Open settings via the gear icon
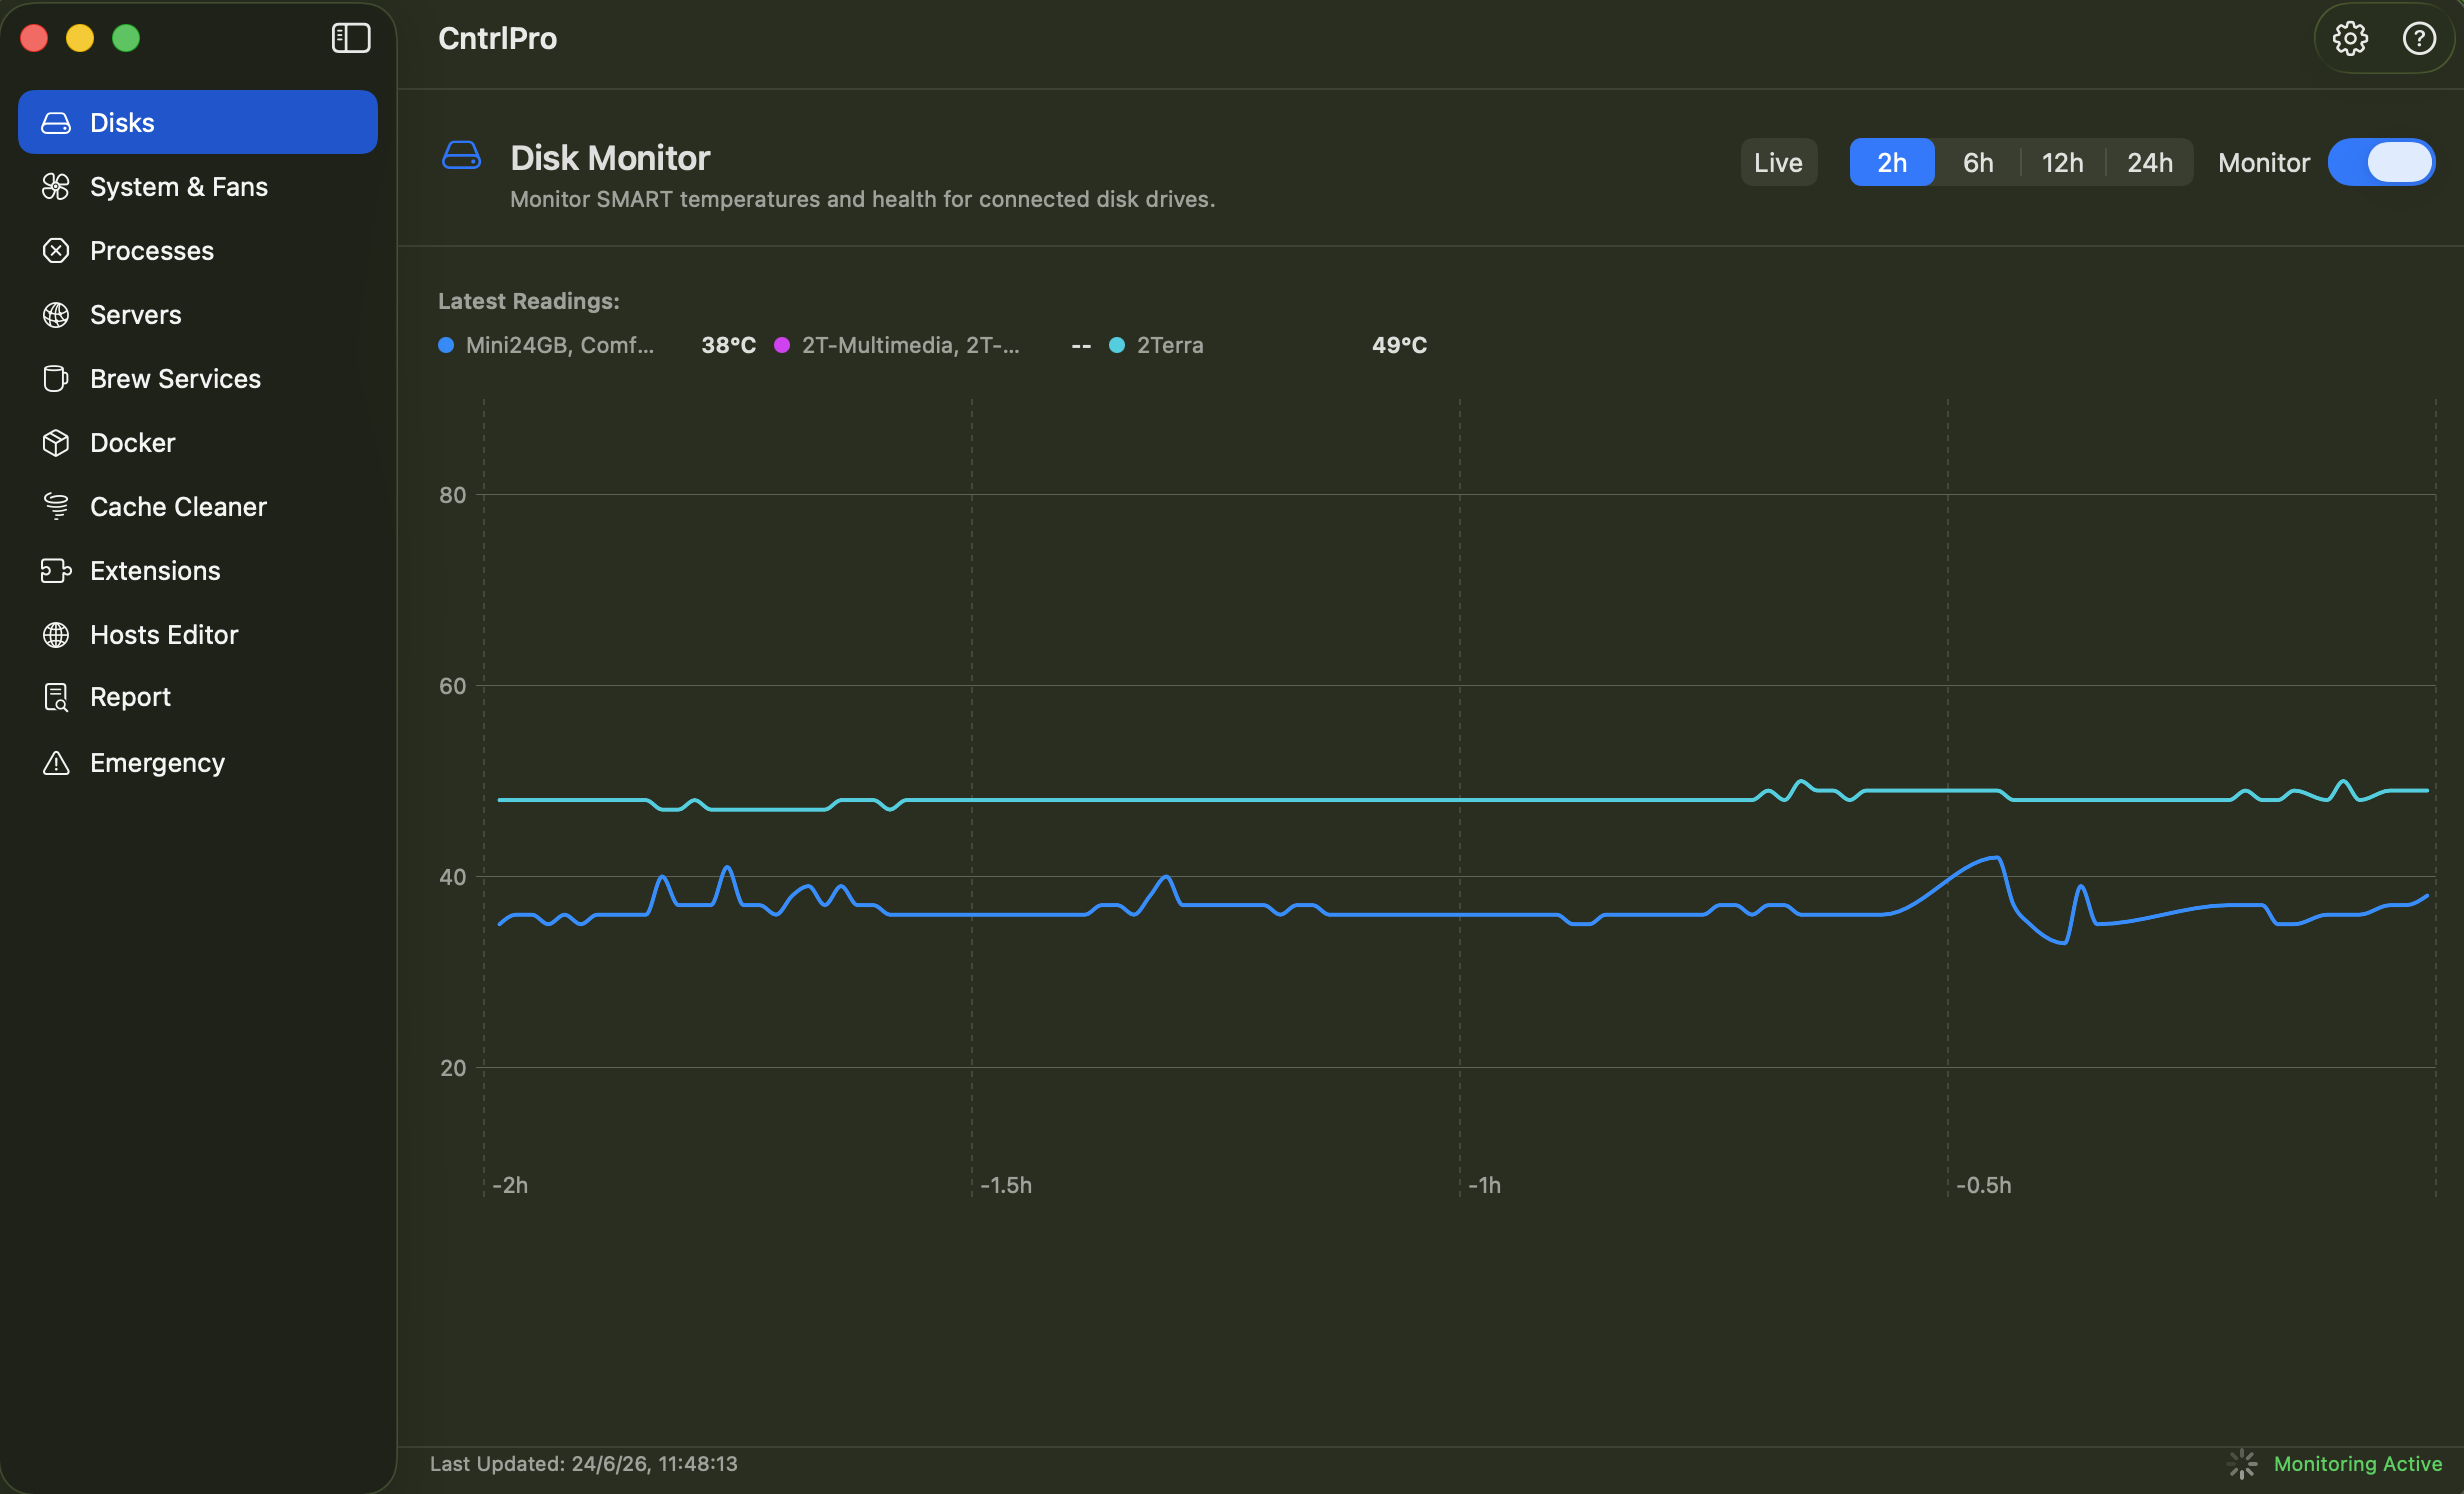 2350,38
